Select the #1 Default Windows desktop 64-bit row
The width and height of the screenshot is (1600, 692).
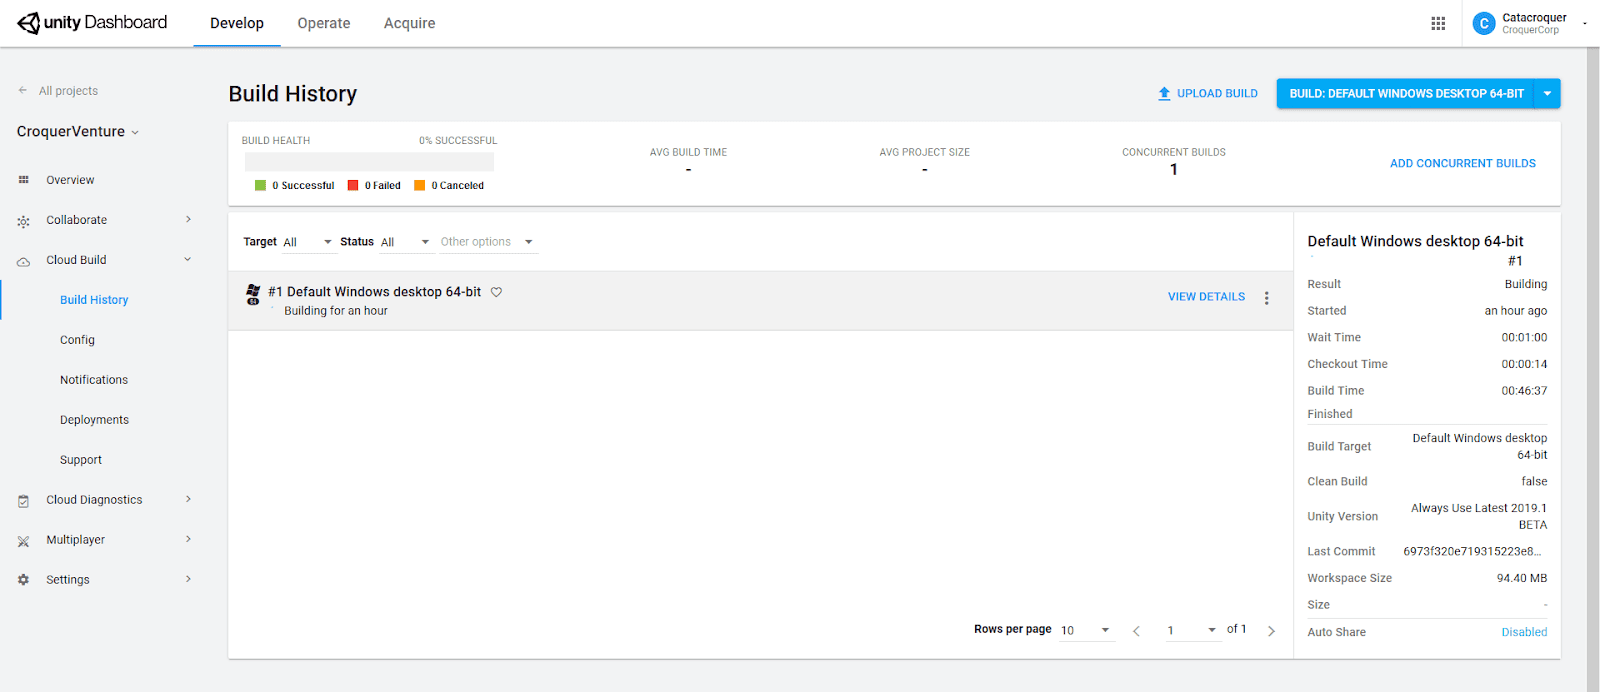coord(760,300)
